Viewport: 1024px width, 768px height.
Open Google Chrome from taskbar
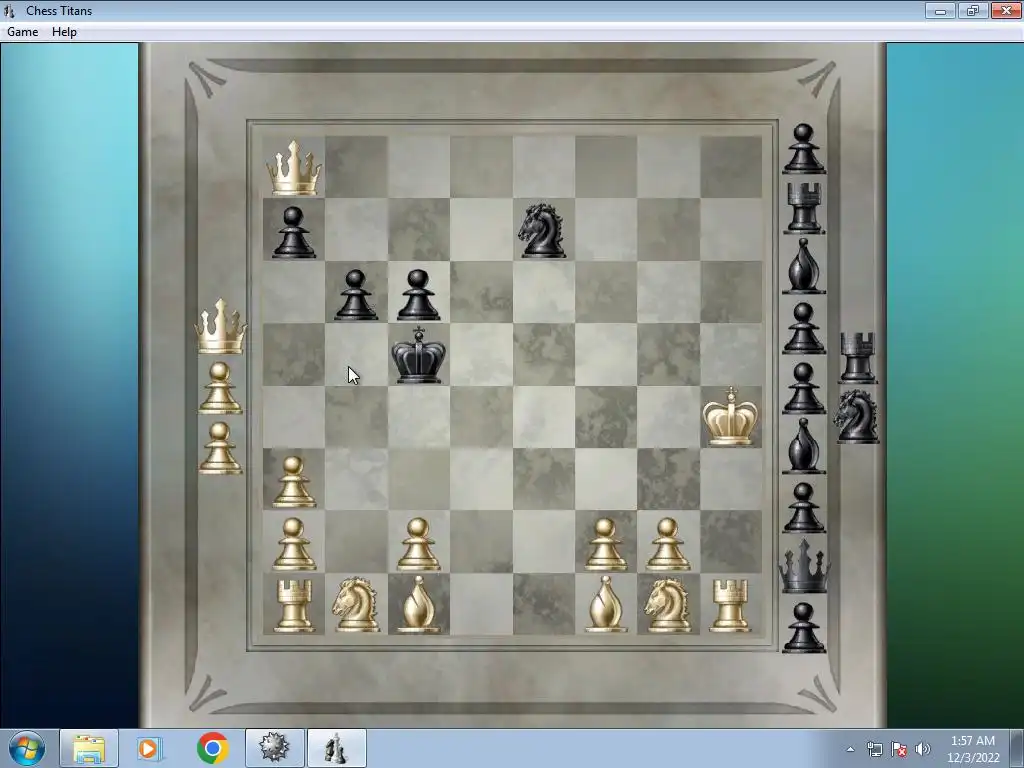coord(212,748)
